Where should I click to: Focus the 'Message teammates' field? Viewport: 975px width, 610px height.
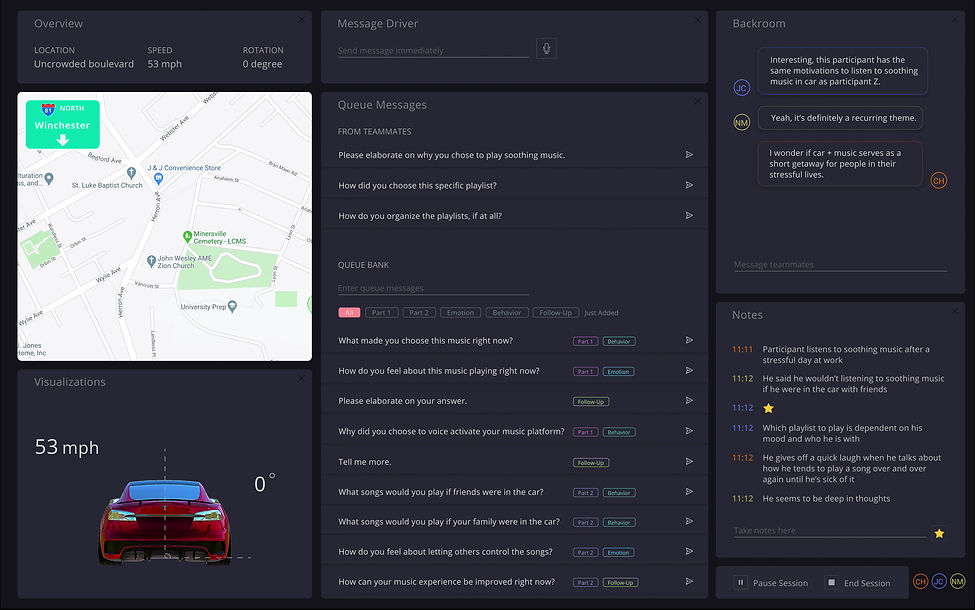840,265
